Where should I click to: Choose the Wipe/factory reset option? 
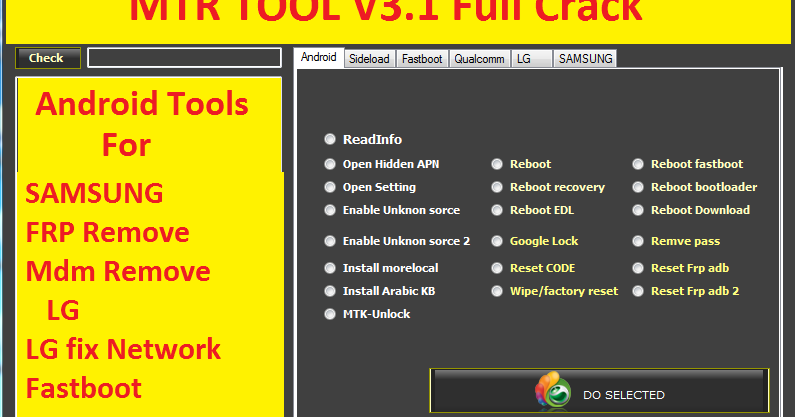[497, 291]
